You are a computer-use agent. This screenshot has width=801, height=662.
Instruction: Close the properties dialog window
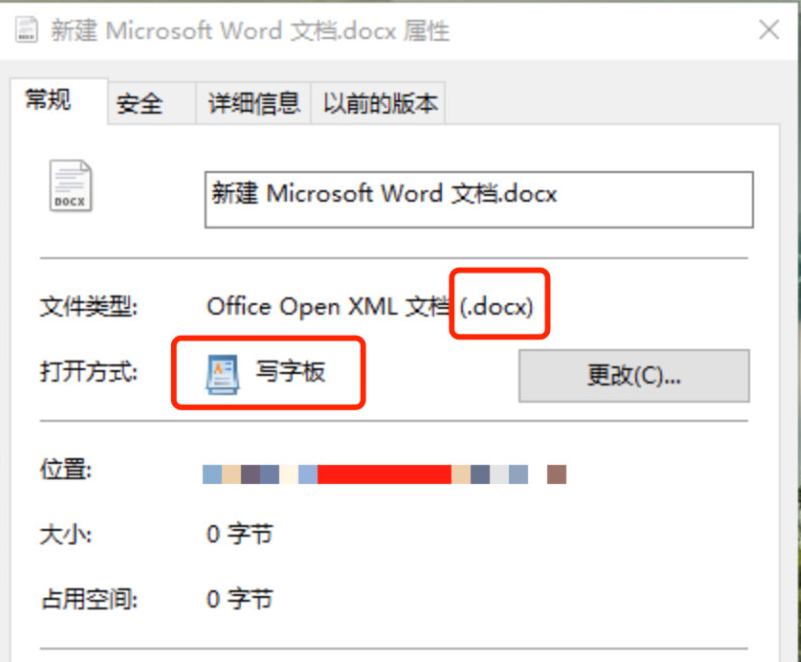(769, 30)
